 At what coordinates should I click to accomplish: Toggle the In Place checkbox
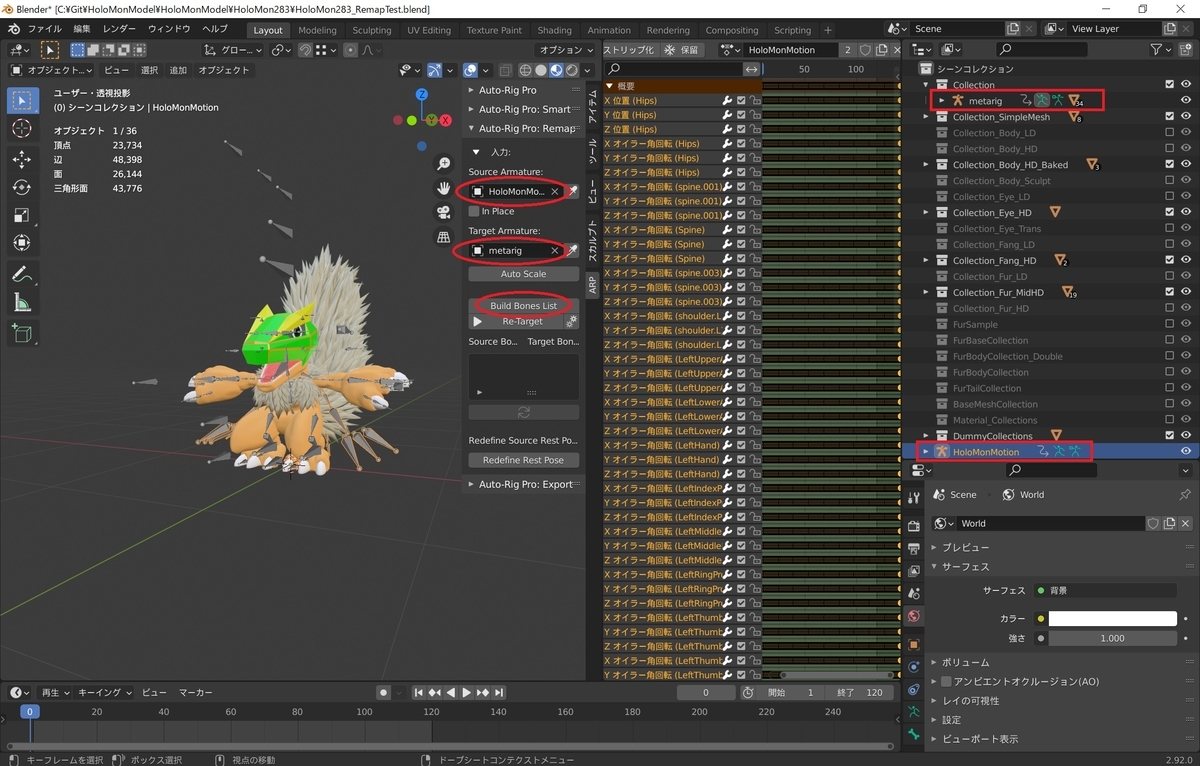tap(474, 211)
